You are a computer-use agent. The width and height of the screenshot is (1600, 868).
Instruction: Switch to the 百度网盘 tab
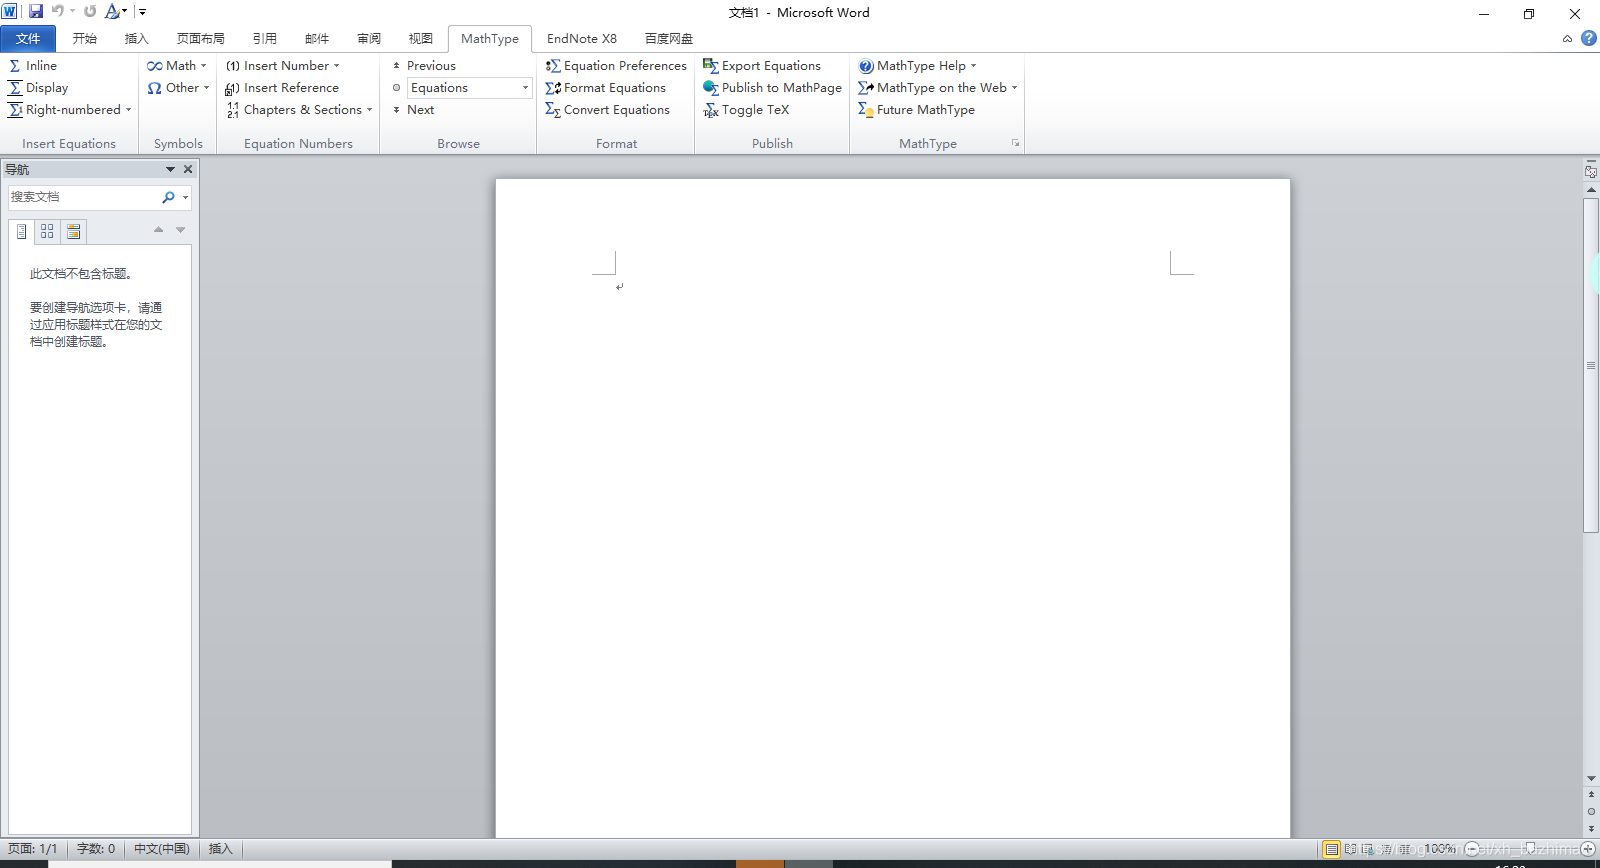tap(669, 39)
